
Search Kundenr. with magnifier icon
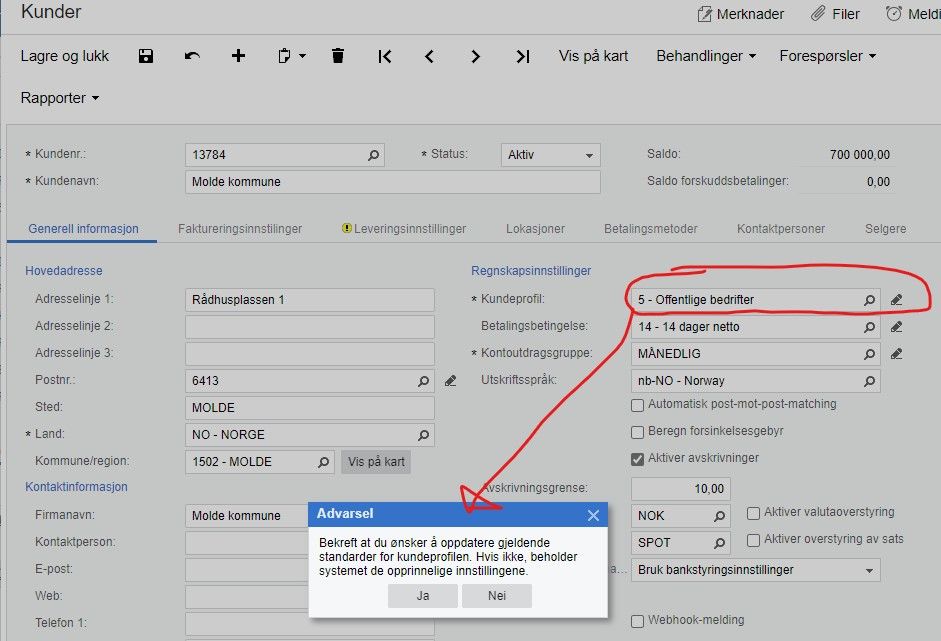tap(373, 155)
